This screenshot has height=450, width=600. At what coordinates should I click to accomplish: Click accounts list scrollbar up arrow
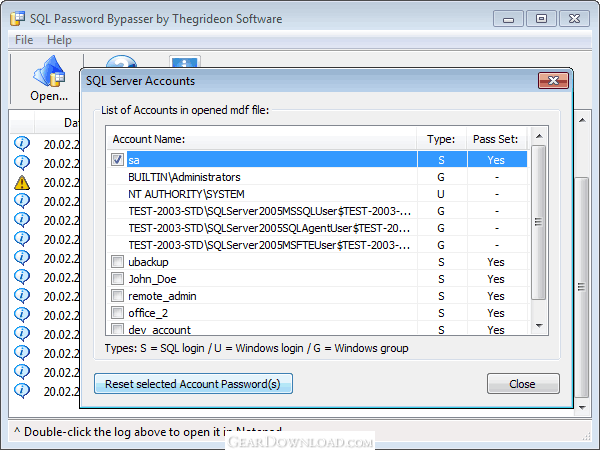pyautogui.click(x=539, y=136)
